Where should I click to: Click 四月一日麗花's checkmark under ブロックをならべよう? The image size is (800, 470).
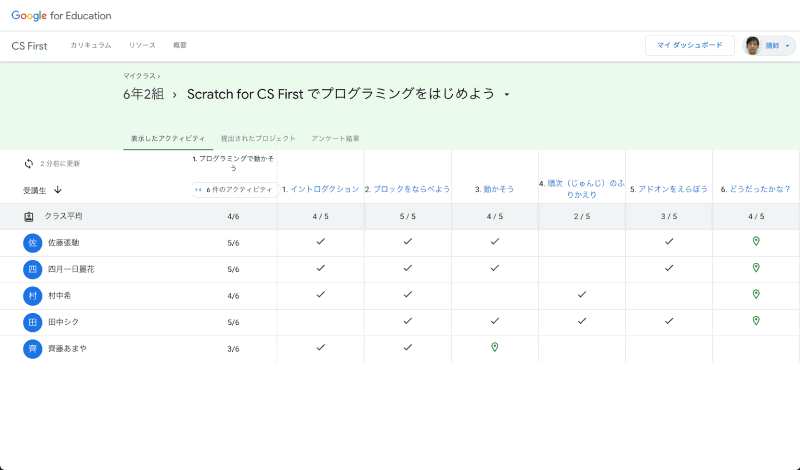point(408,268)
